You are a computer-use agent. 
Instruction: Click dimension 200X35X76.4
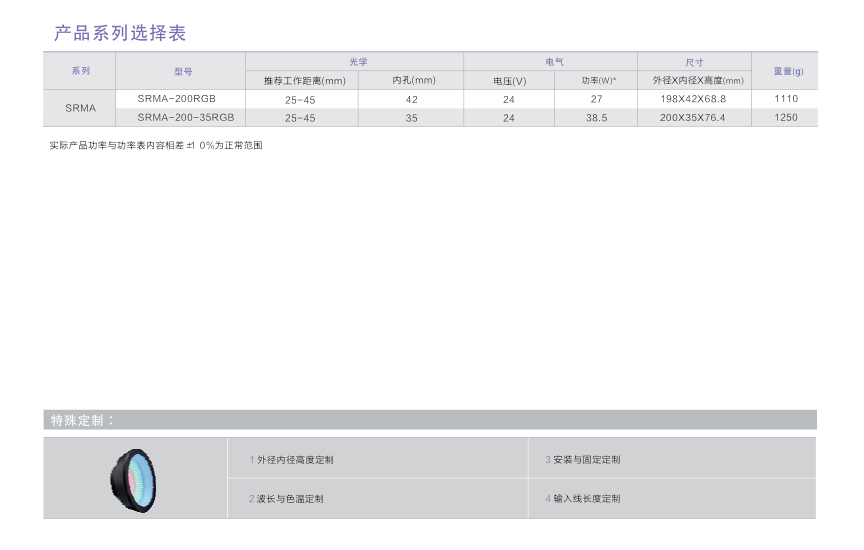(x=693, y=118)
